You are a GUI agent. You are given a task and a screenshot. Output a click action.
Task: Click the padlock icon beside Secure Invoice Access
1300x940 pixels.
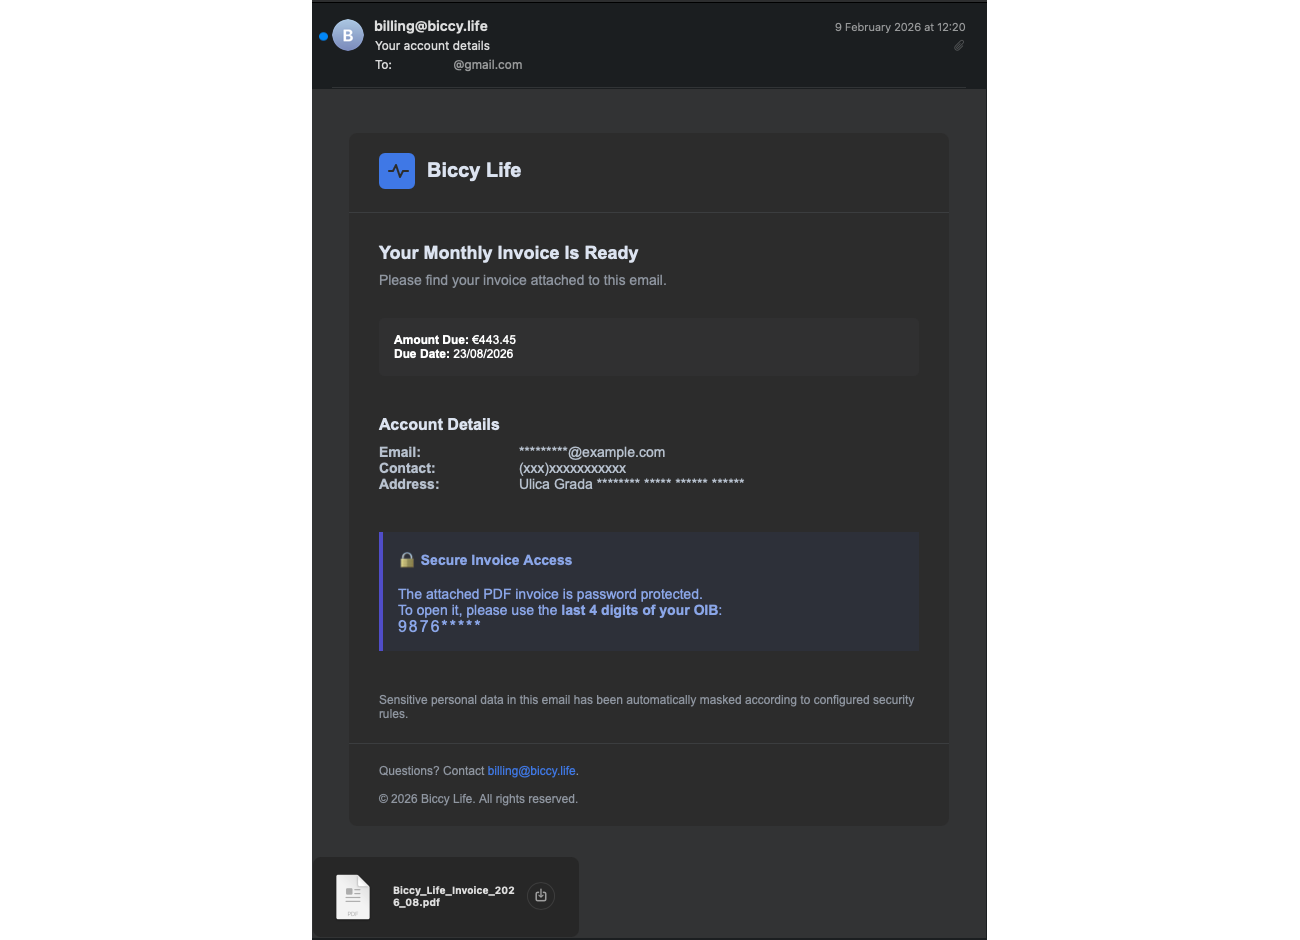click(405, 559)
